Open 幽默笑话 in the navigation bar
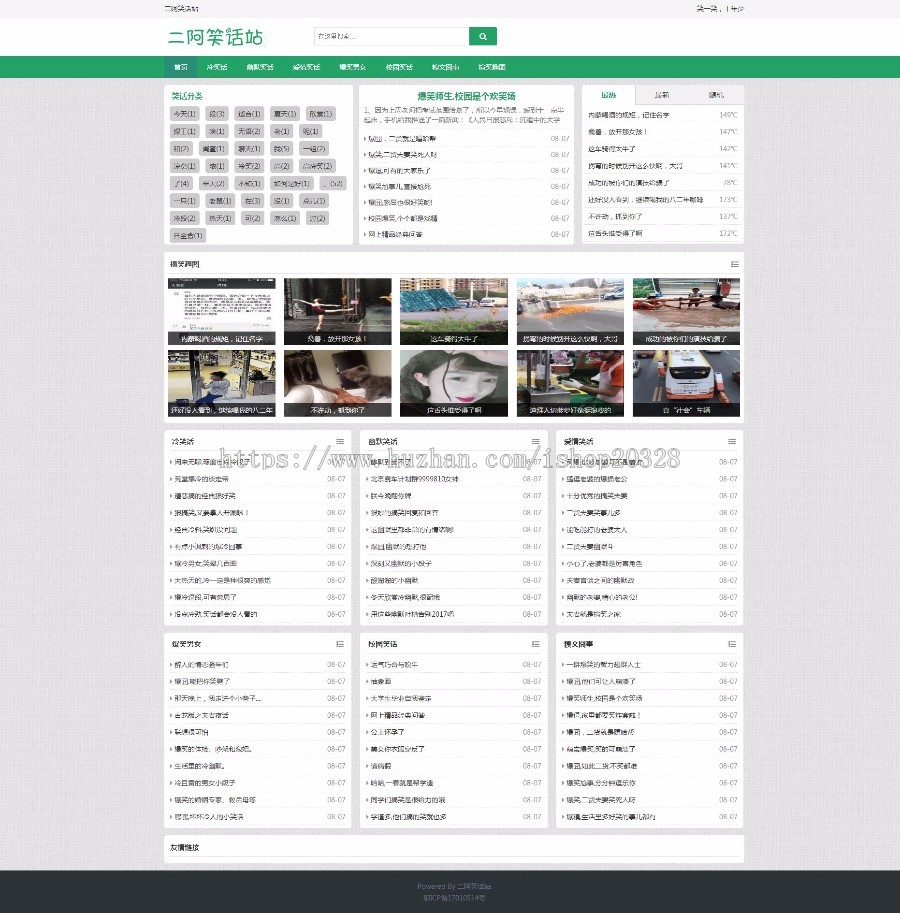This screenshot has width=900, height=913. (x=260, y=67)
